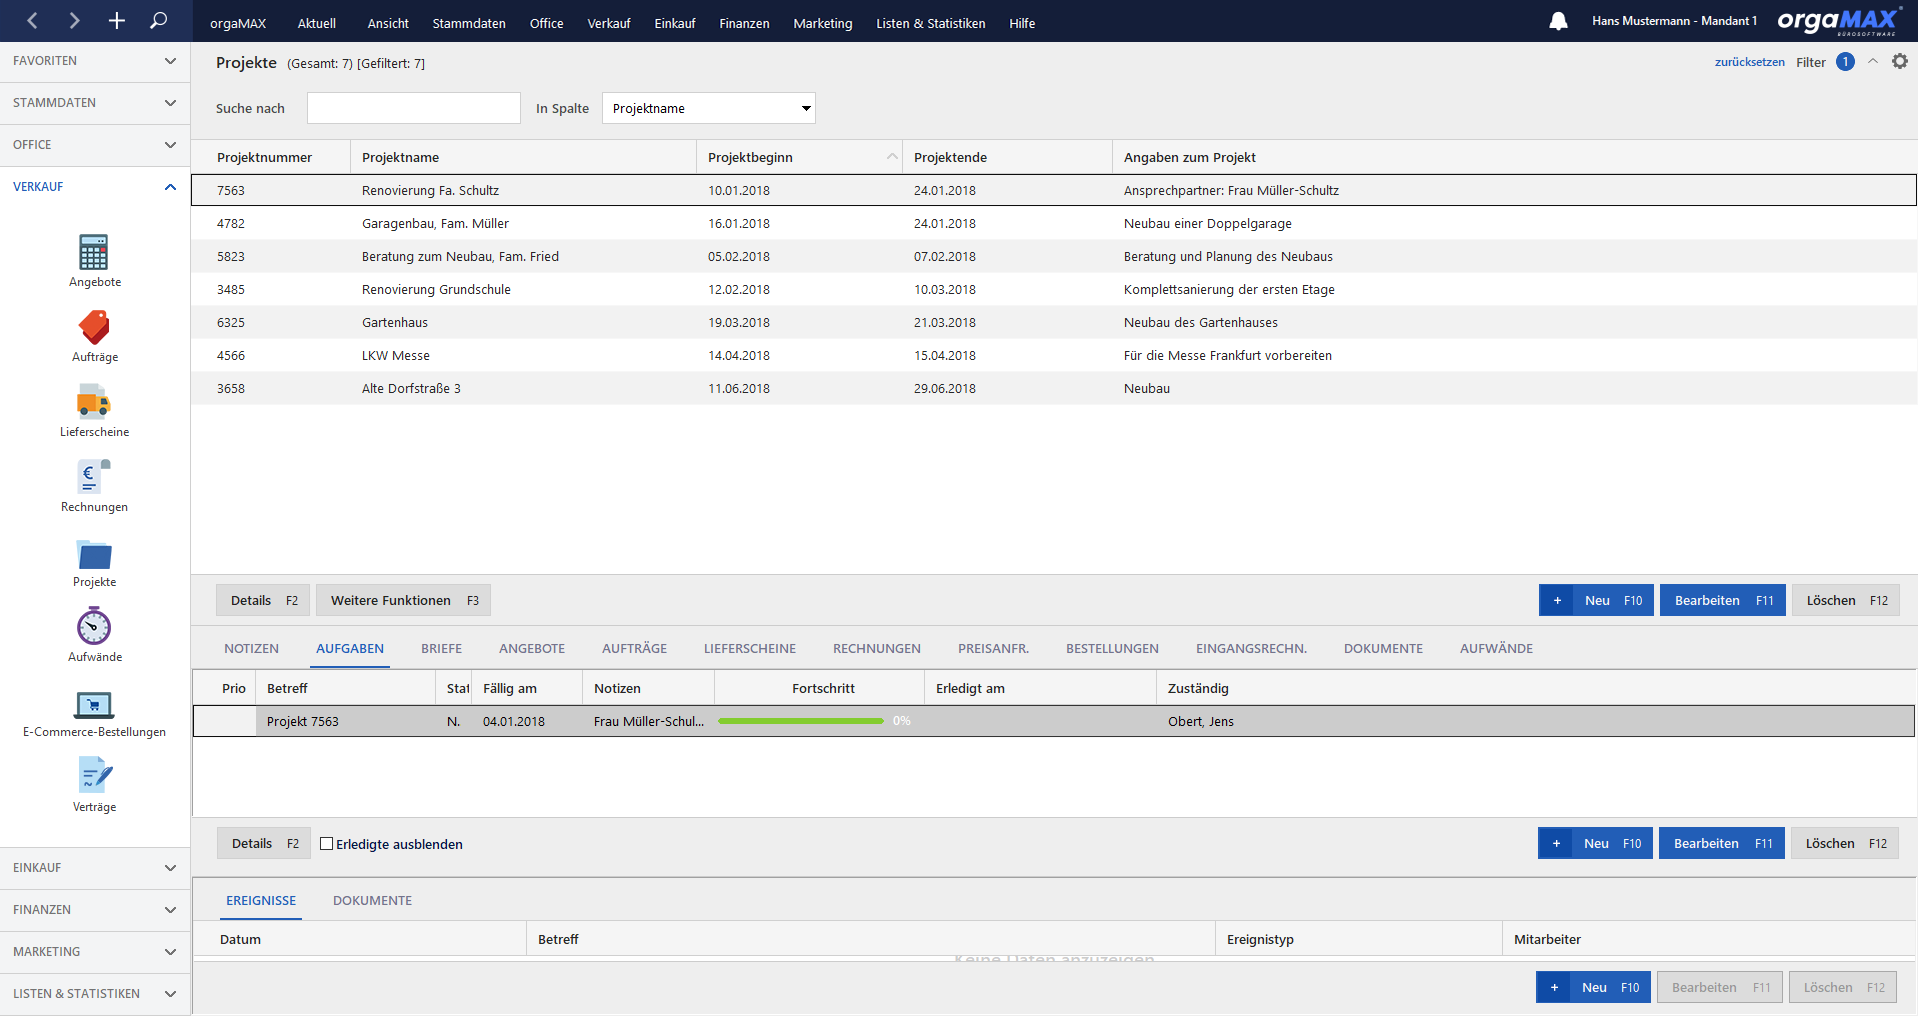Open Angebote calculator icon
The width and height of the screenshot is (1918, 1016).
[94, 252]
